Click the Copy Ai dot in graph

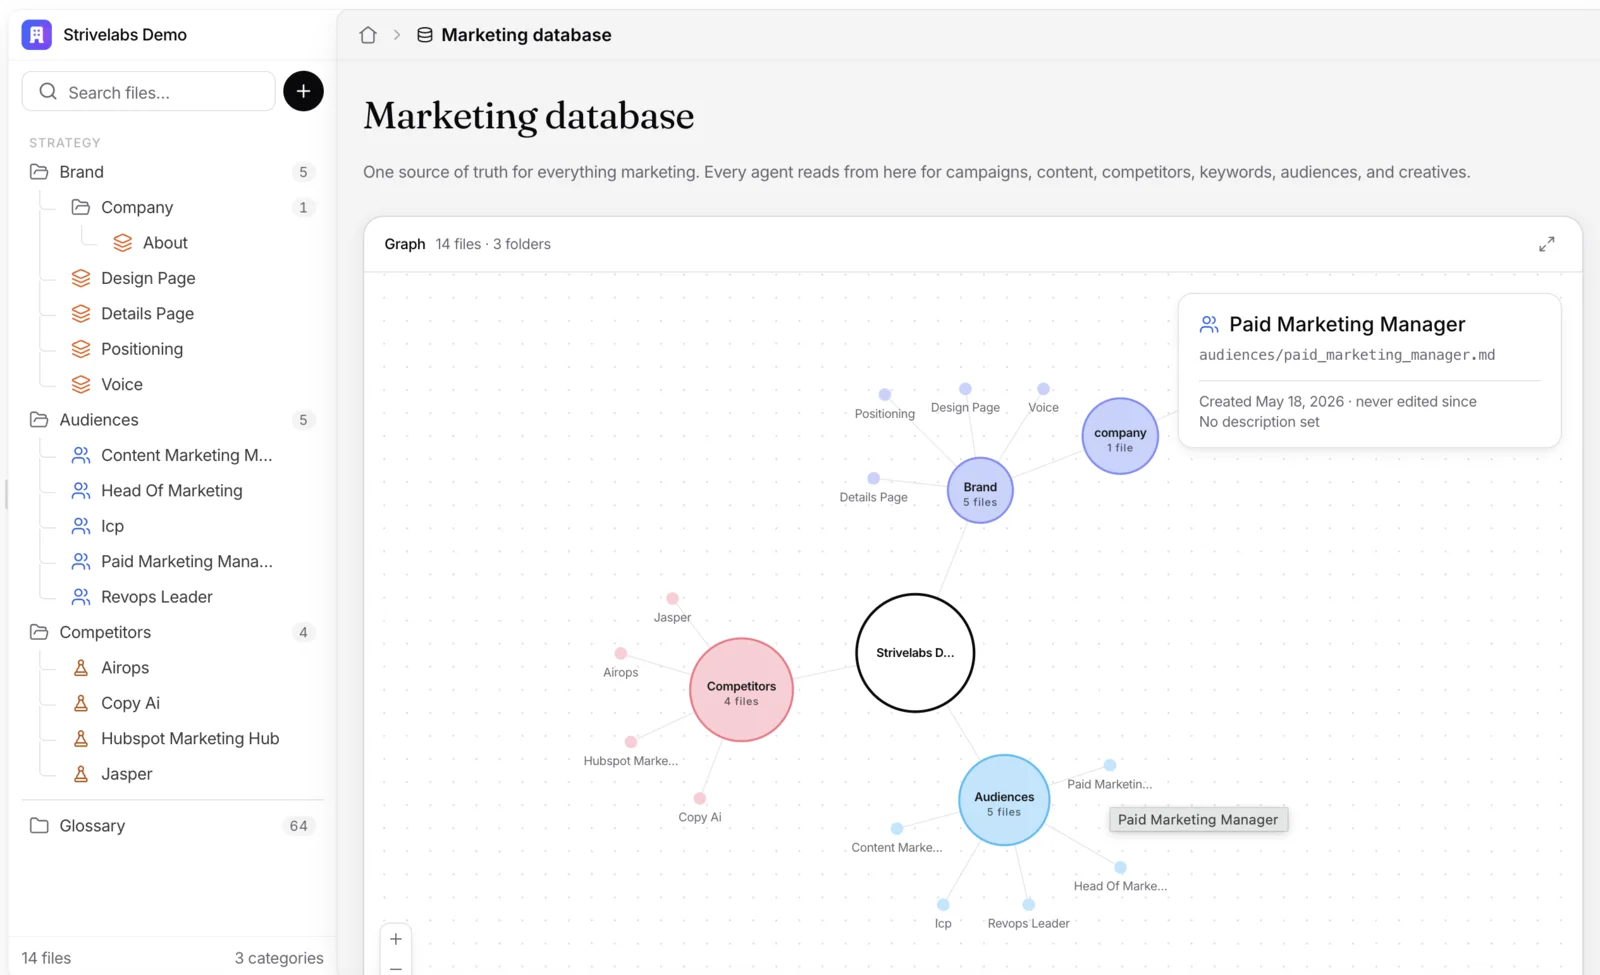pyautogui.click(x=700, y=799)
